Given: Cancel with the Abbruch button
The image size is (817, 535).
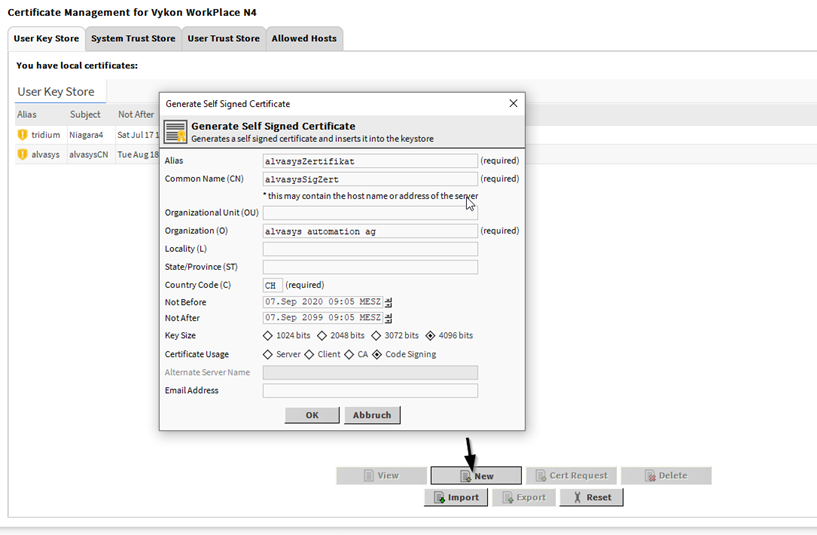Looking at the screenshot, I should pyautogui.click(x=372, y=415).
